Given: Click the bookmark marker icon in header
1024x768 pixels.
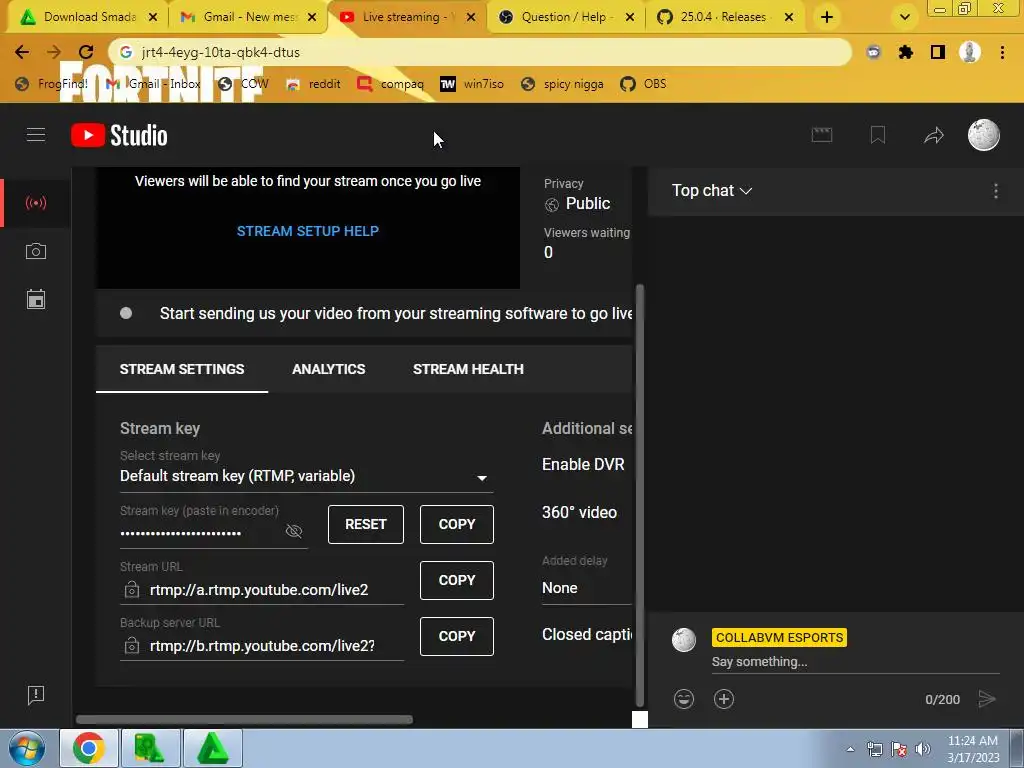Looking at the screenshot, I should click(878, 135).
